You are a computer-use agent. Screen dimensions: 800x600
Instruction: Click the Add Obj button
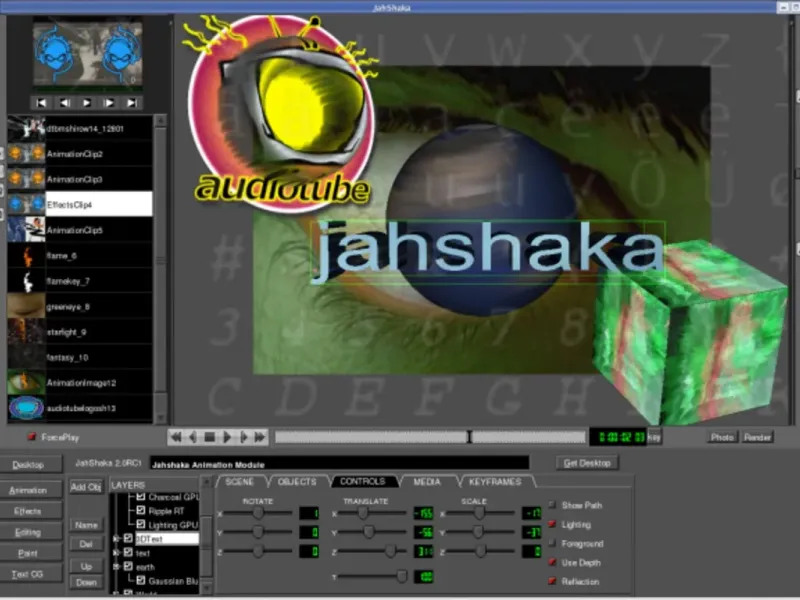(x=86, y=487)
